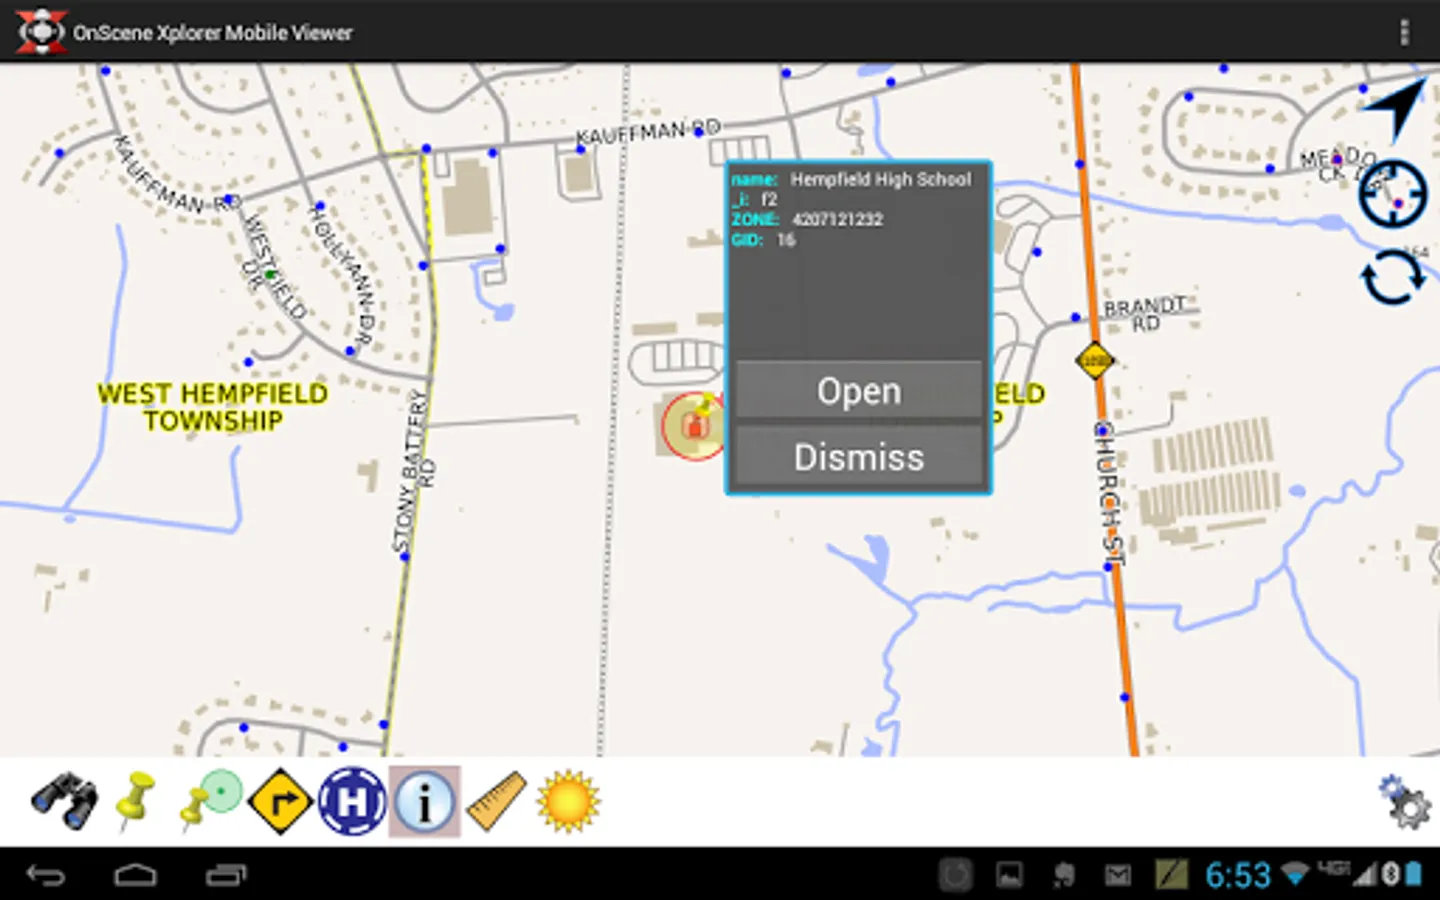Tap the Android home button

coord(136,875)
